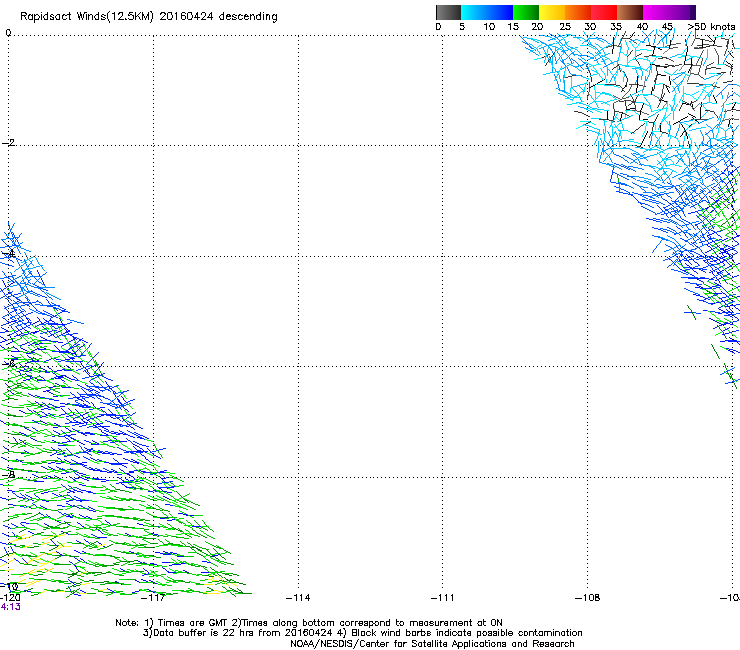The width and height of the screenshot is (740, 650).
Task: Click the '-6' latitude axis label
Action: [8, 363]
